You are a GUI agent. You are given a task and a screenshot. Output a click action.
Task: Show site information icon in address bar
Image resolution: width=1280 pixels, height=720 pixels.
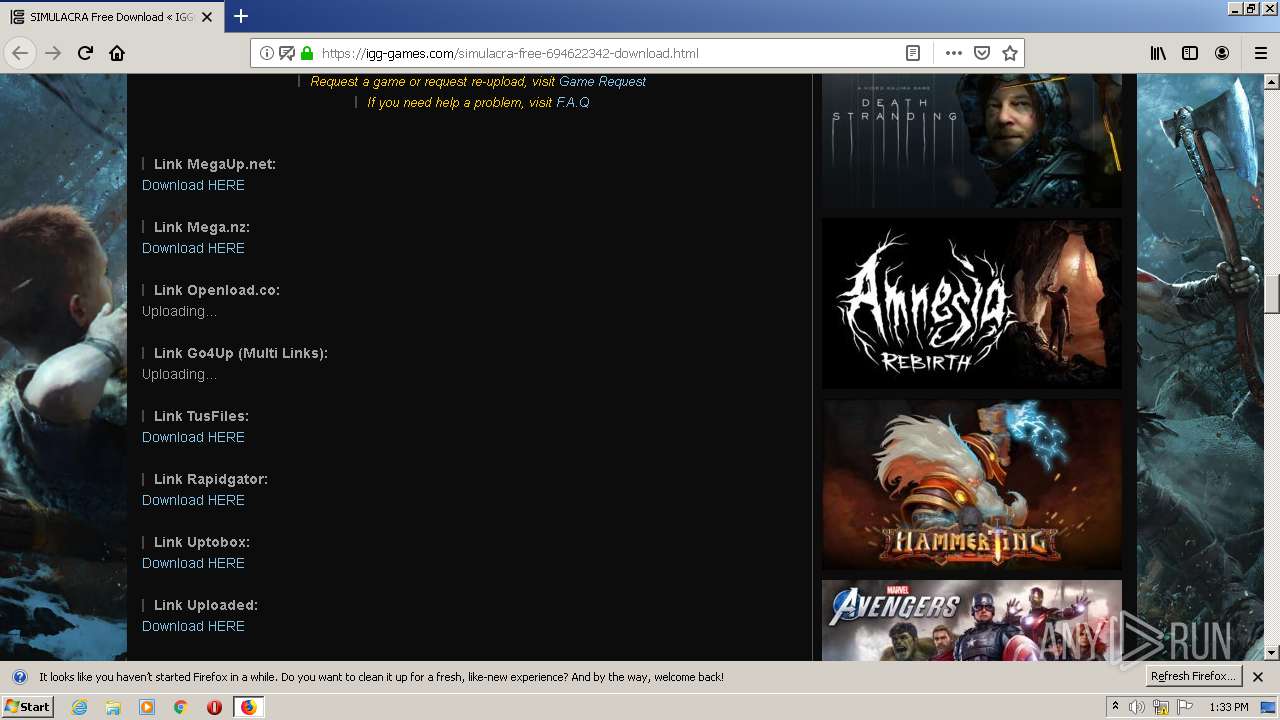[x=267, y=53]
